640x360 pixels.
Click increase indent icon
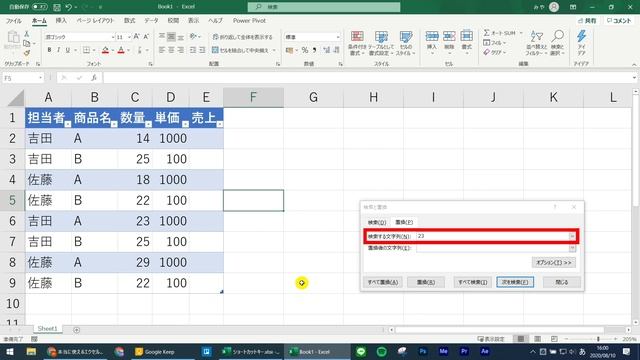(x=202, y=50)
